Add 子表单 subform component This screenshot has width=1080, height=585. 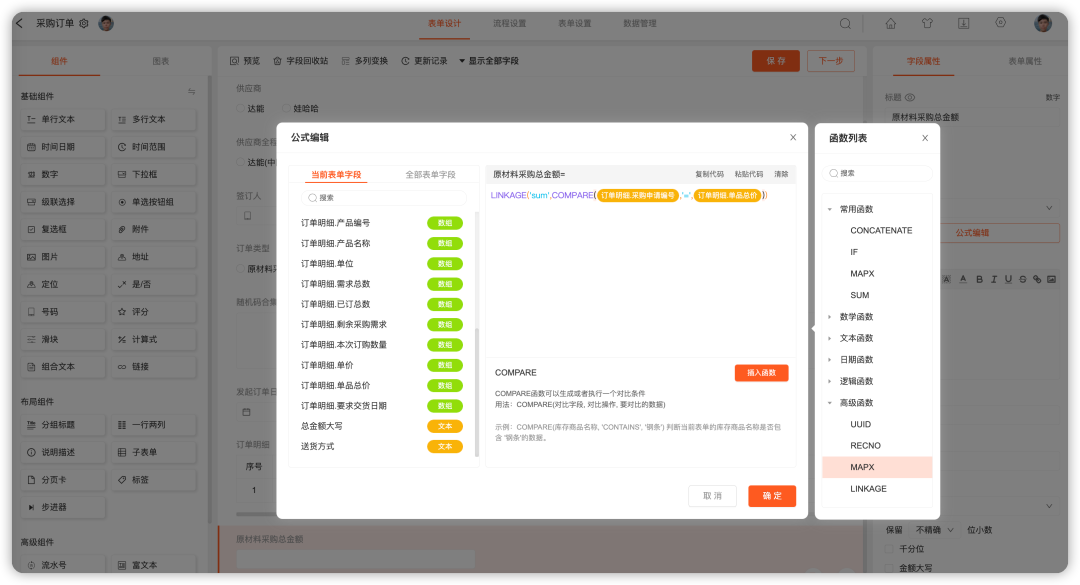[x=154, y=453]
